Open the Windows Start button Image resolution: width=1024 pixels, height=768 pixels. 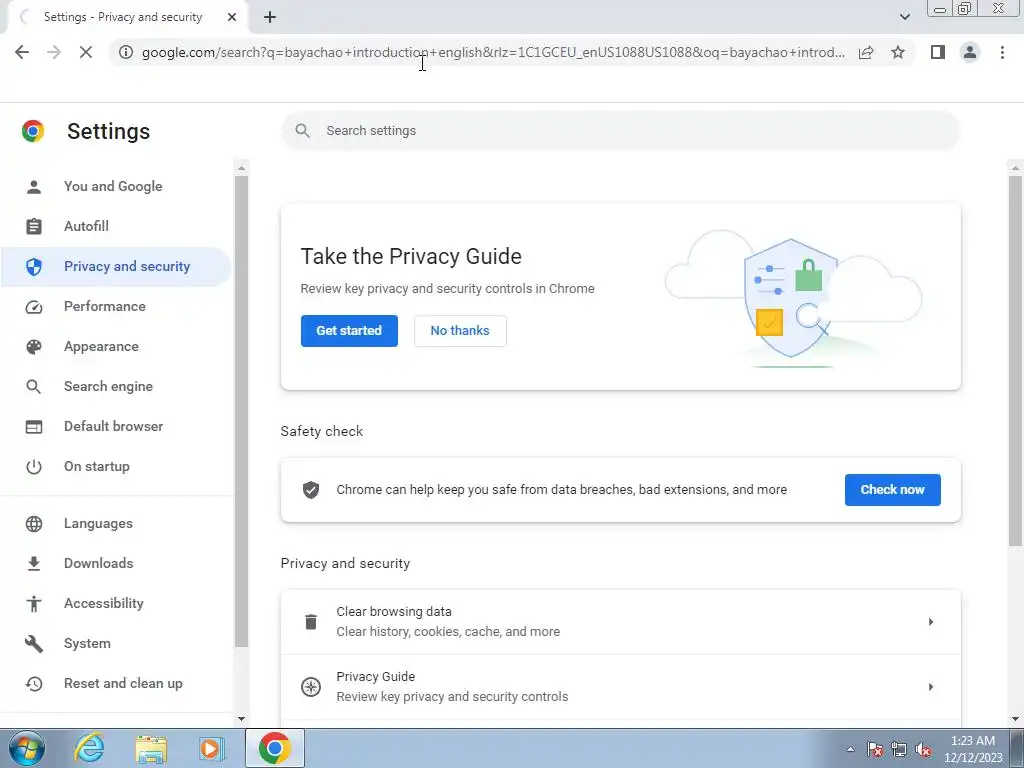(x=26, y=748)
